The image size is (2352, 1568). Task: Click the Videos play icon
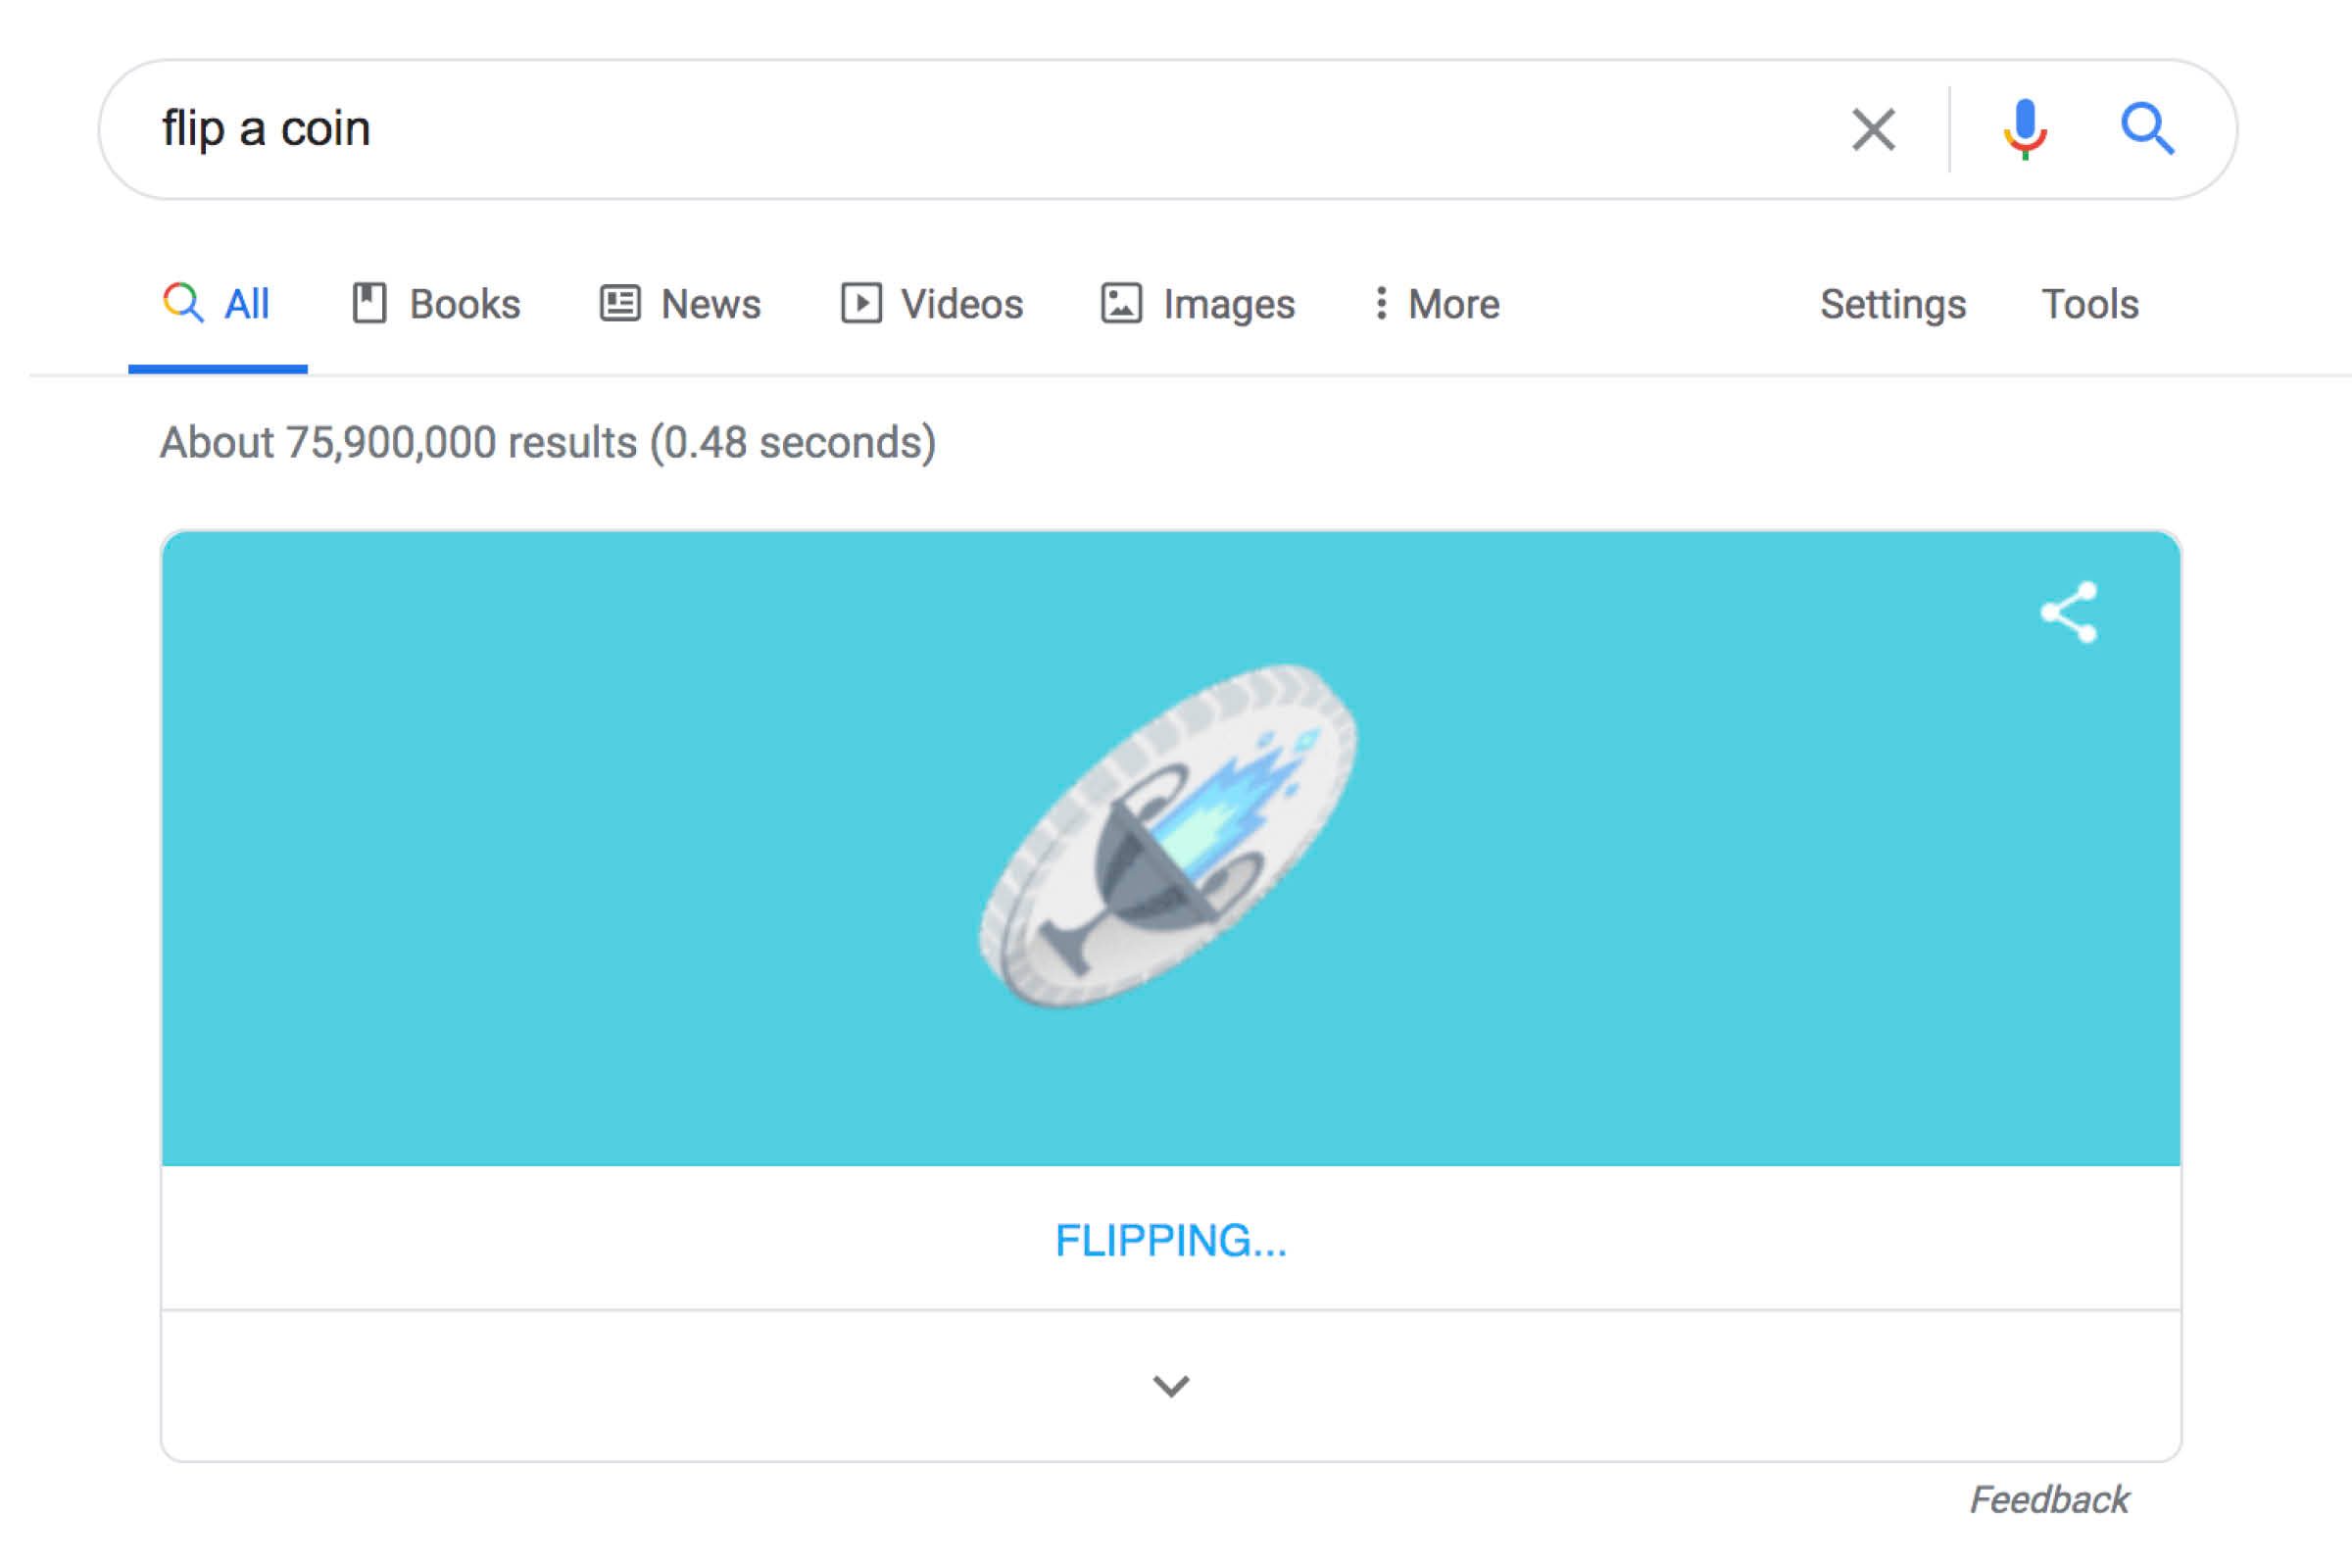pos(860,304)
